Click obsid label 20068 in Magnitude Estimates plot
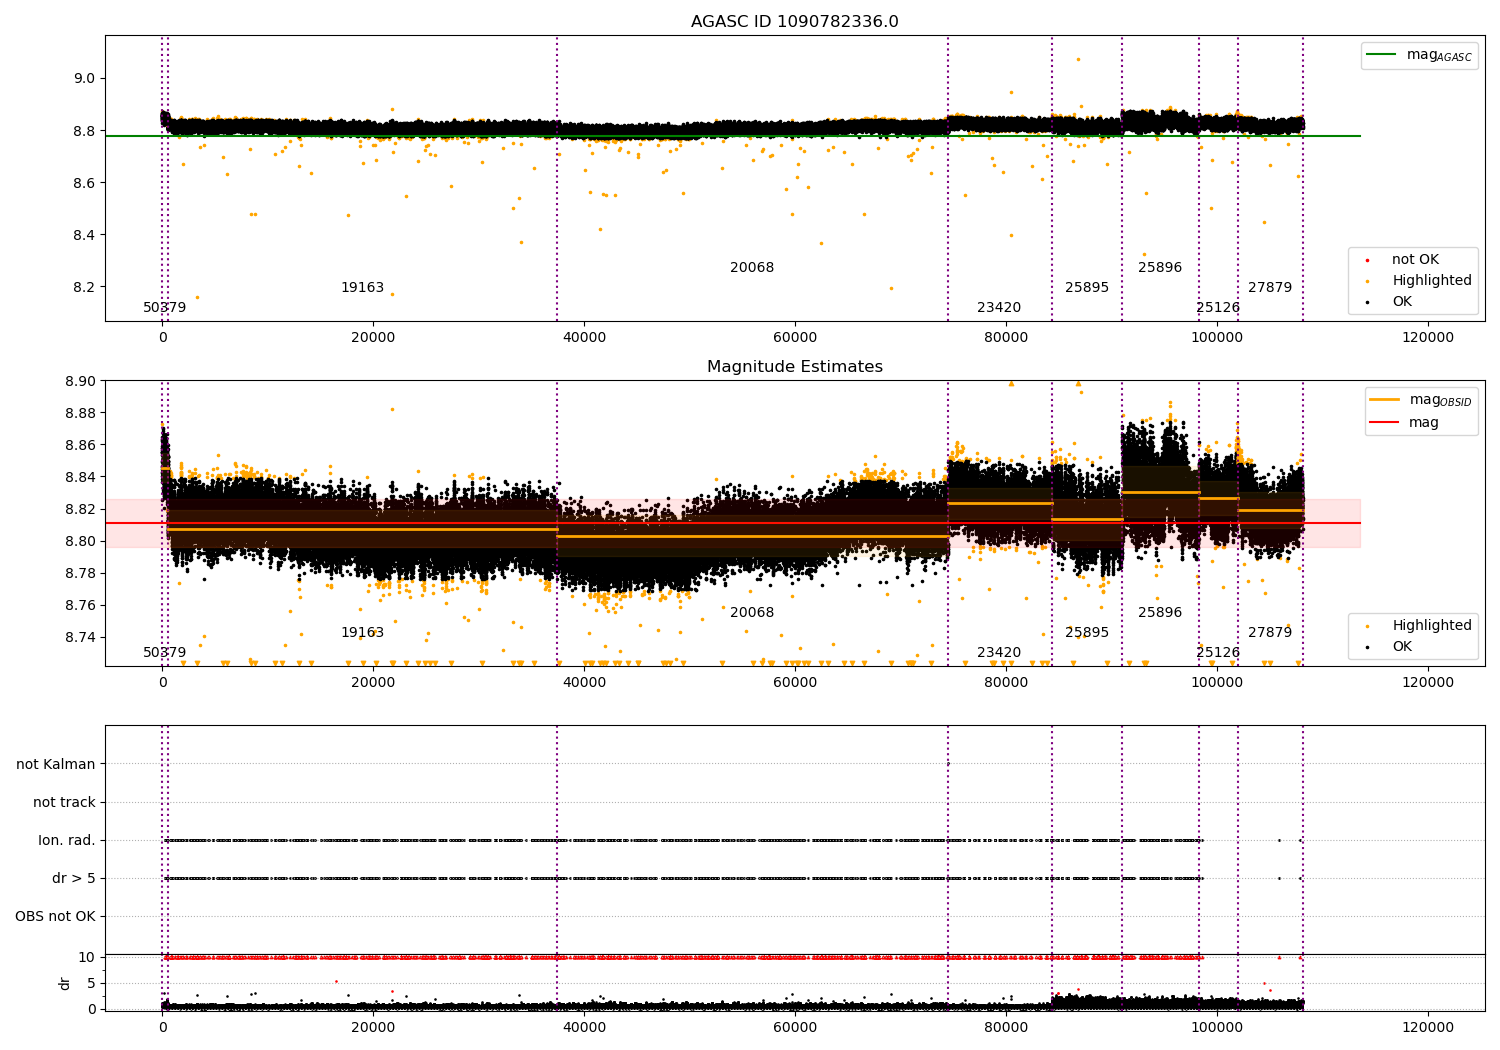The width and height of the screenshot is (1500, 1050). click(x=752, y=612)
